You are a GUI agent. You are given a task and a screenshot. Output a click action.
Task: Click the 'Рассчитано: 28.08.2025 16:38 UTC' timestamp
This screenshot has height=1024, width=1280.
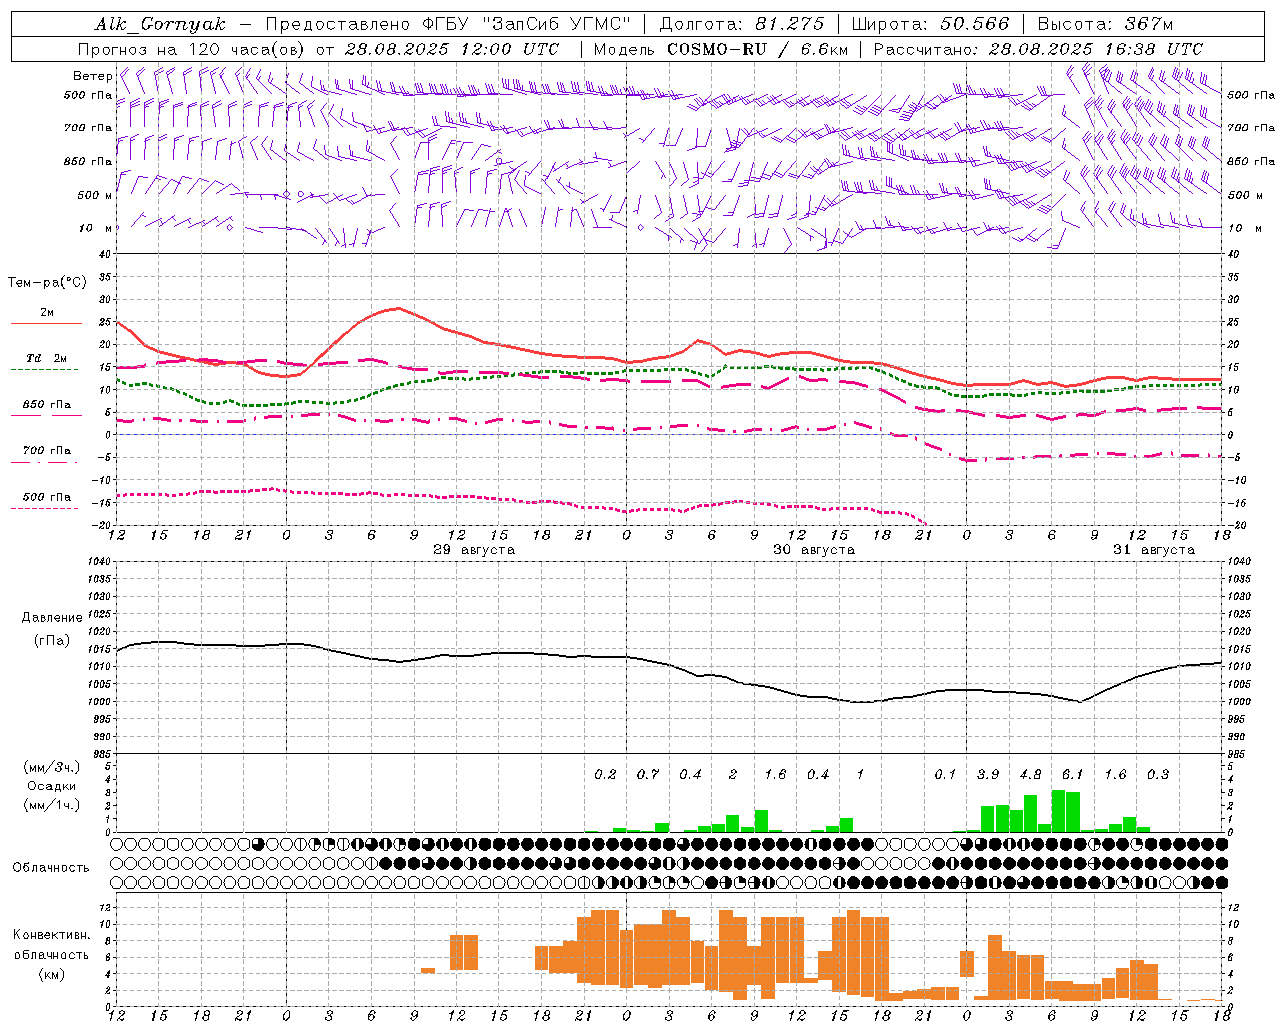(x=1038, y=49)
